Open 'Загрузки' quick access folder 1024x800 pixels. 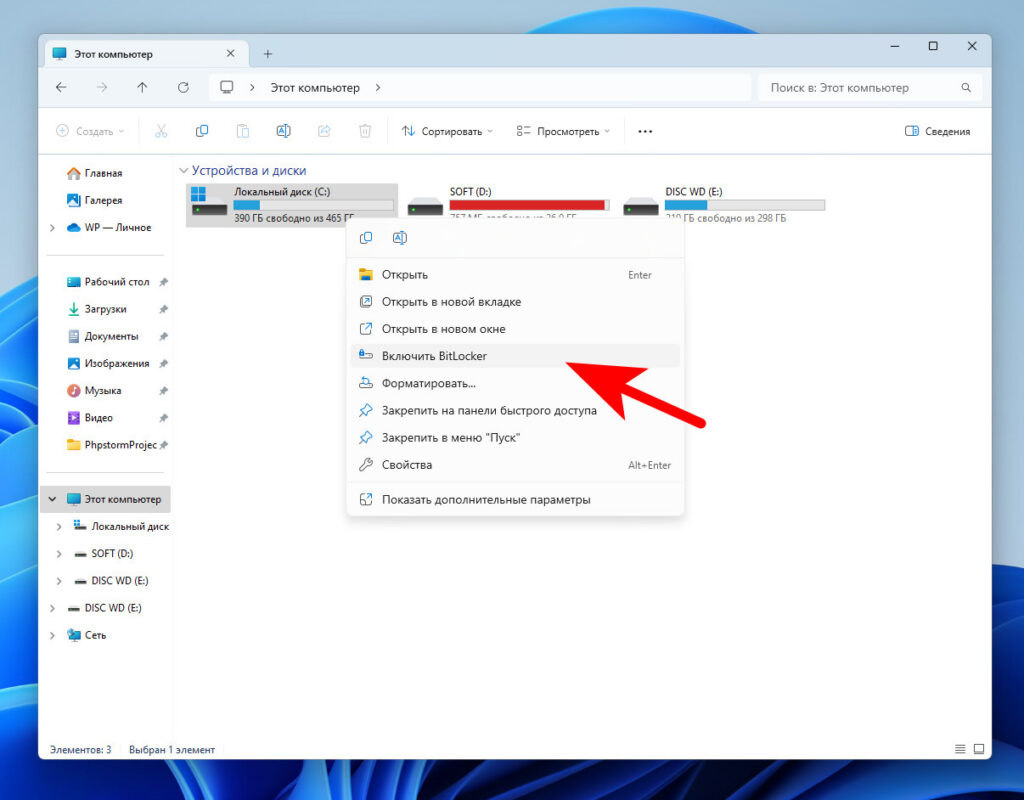click(x=97, y=309)
